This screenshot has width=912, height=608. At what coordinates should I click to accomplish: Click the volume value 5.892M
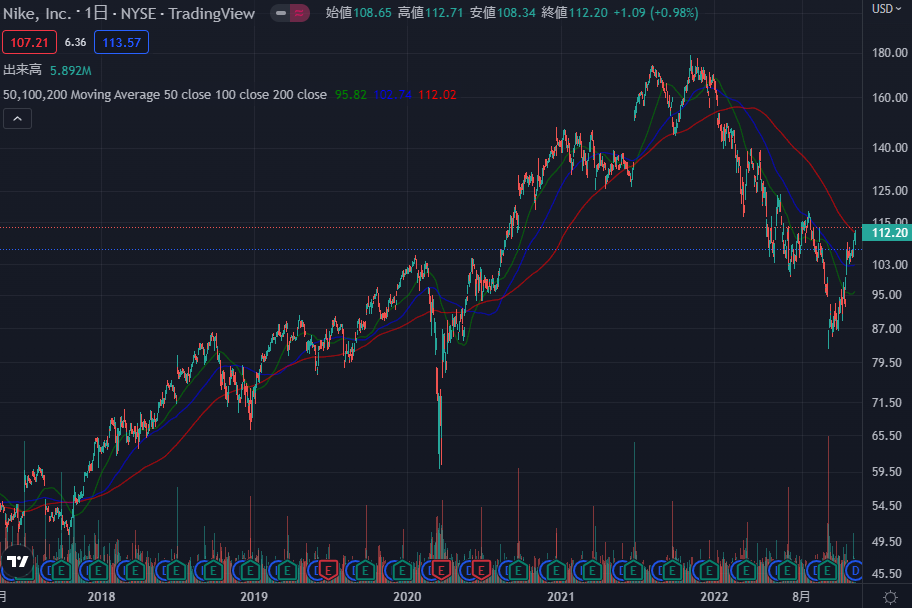pos(70,71)
